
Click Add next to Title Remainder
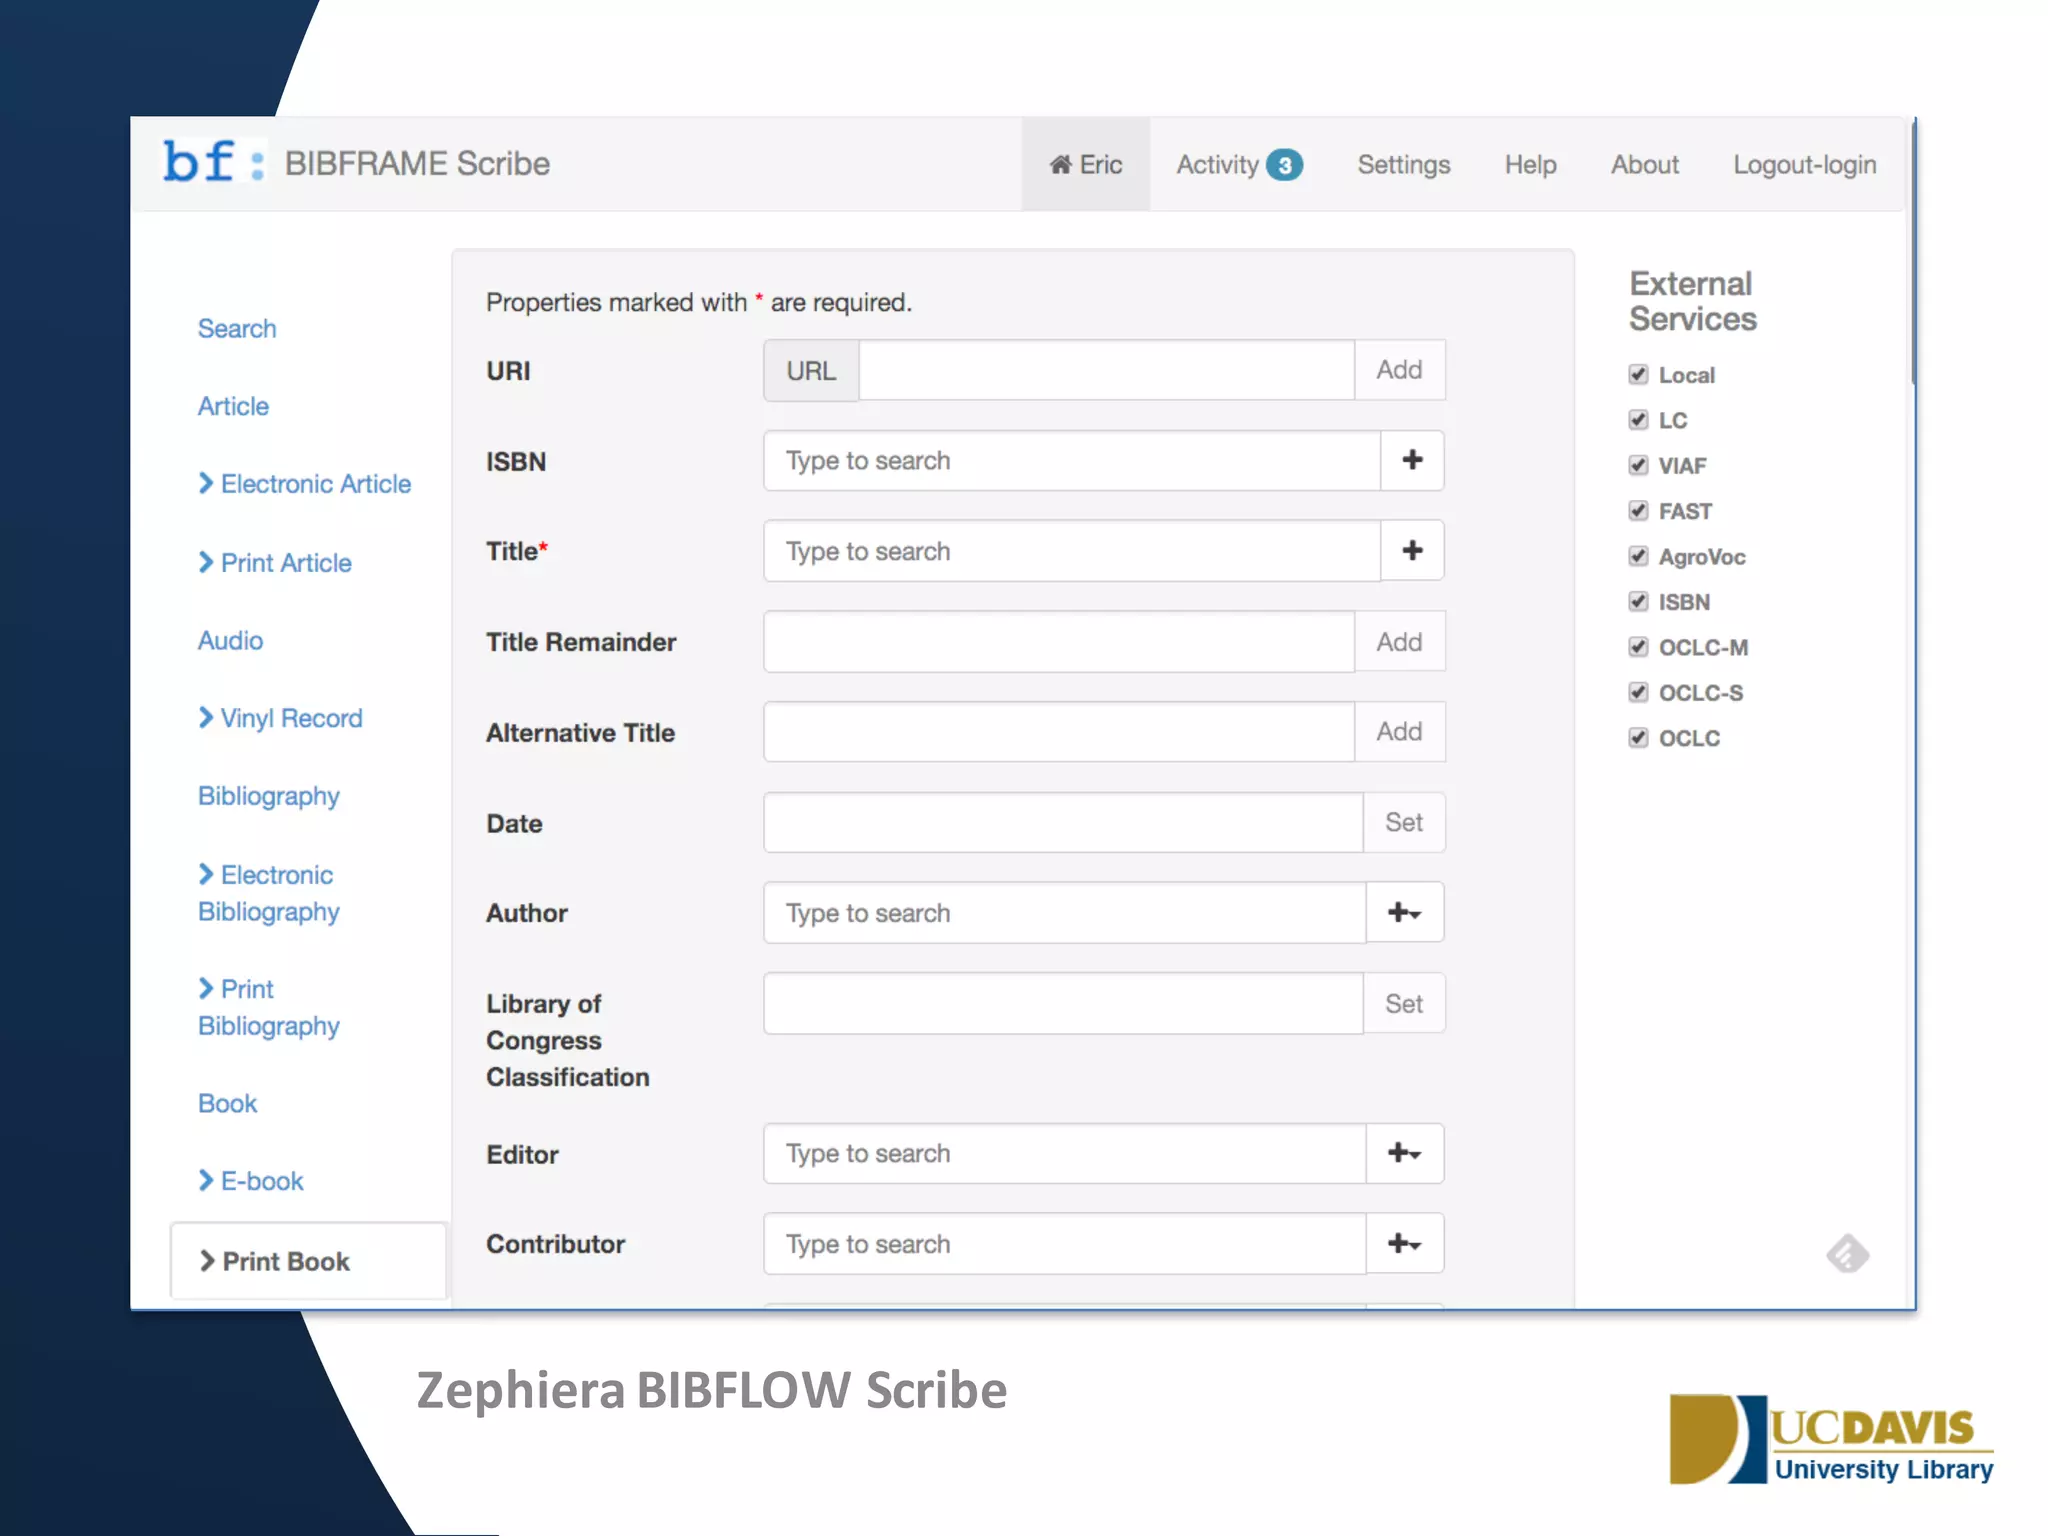click(1399, 641)
